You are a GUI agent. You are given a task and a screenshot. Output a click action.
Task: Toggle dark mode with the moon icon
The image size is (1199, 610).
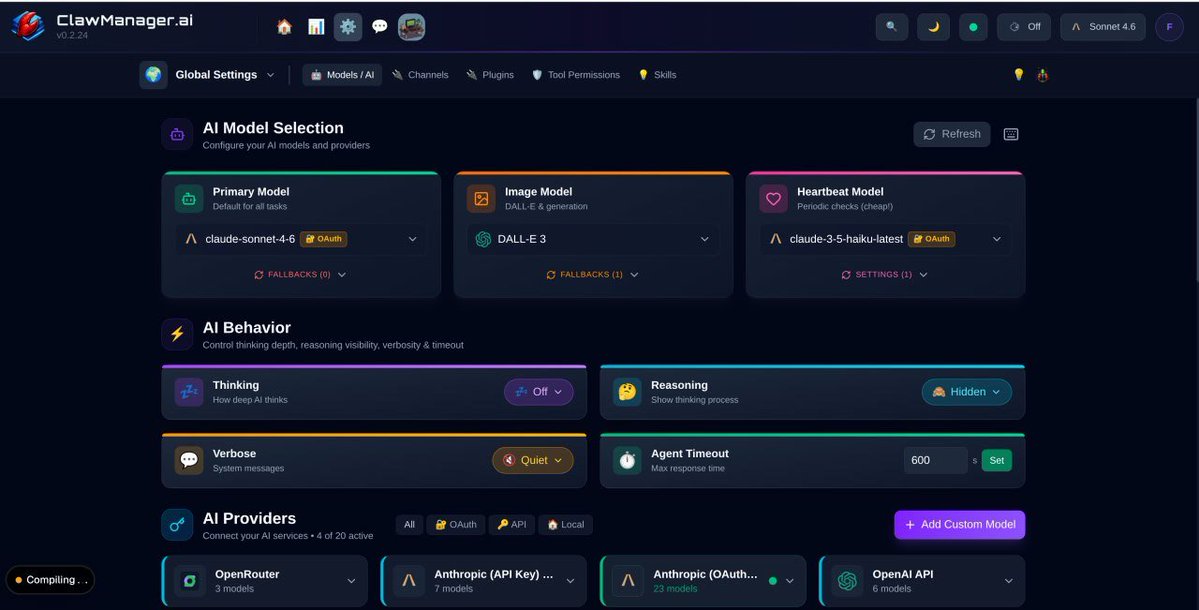pos(932,26)
